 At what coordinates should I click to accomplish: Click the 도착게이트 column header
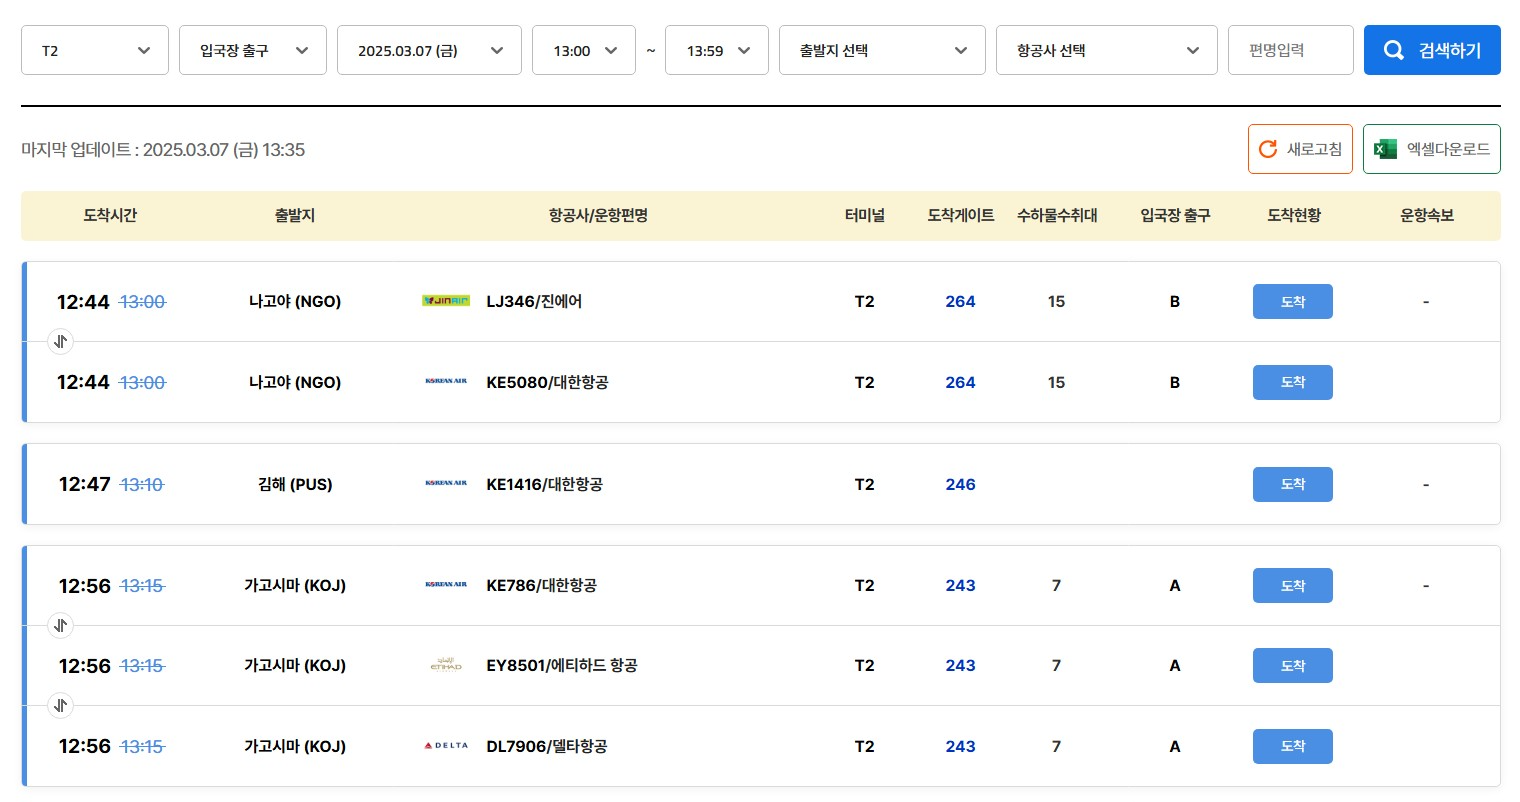point(961,215)
